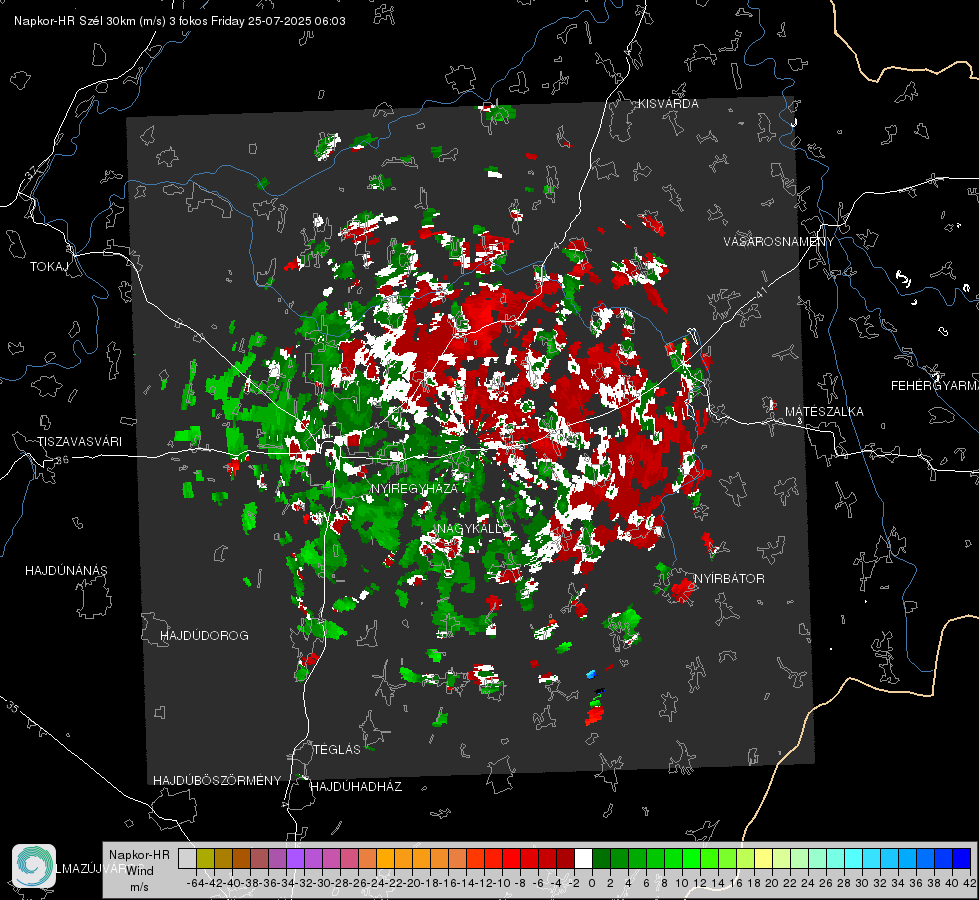This screenshot has width=979, height=900.
Task: Choose the dark red swatch between -4 and -2
Action: 565,859
